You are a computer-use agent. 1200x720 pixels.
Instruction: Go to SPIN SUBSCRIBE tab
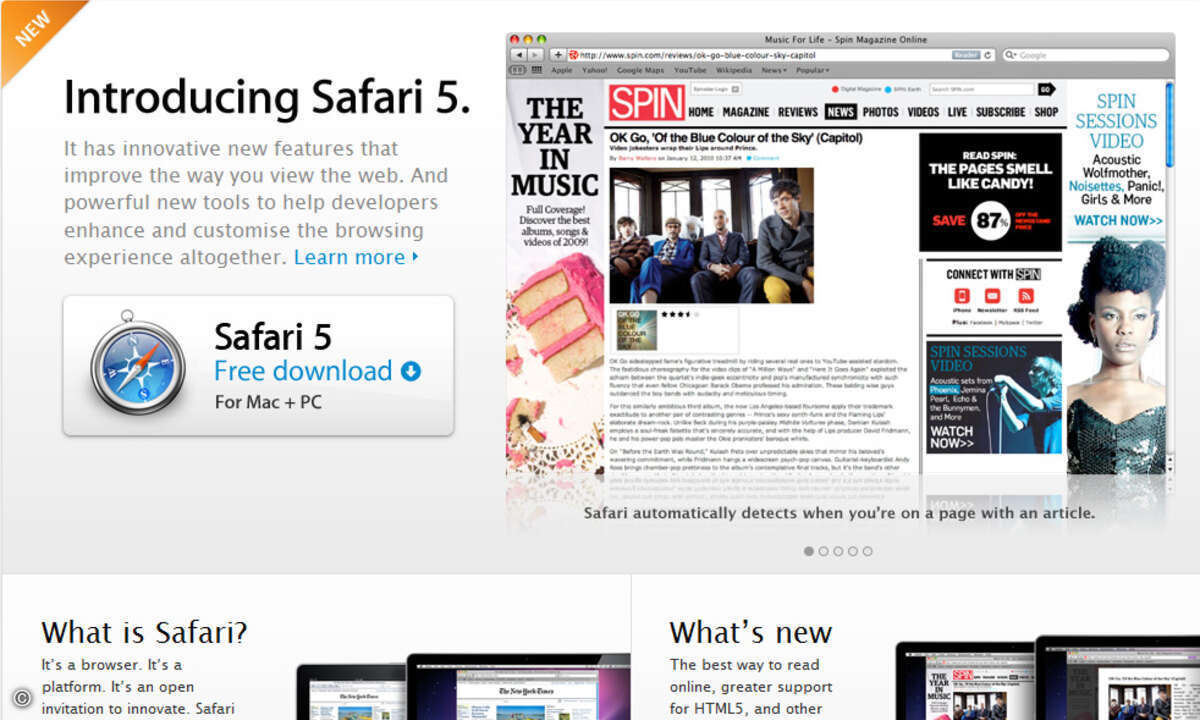click(1001, 112)
